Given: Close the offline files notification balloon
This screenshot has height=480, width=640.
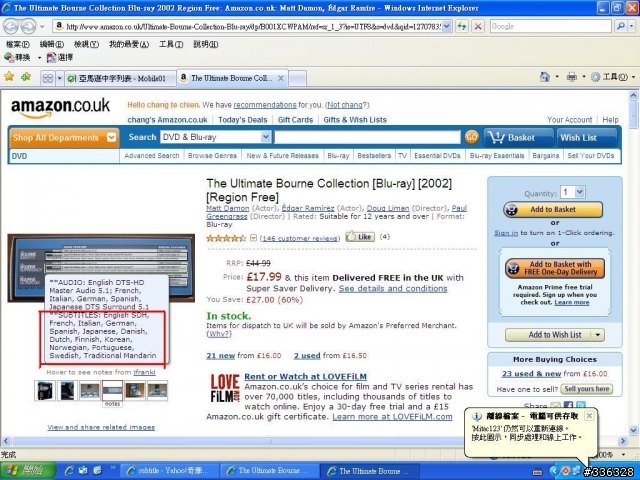Looking at the screenshot, I should pyautogui.click(x=589, y=416).
